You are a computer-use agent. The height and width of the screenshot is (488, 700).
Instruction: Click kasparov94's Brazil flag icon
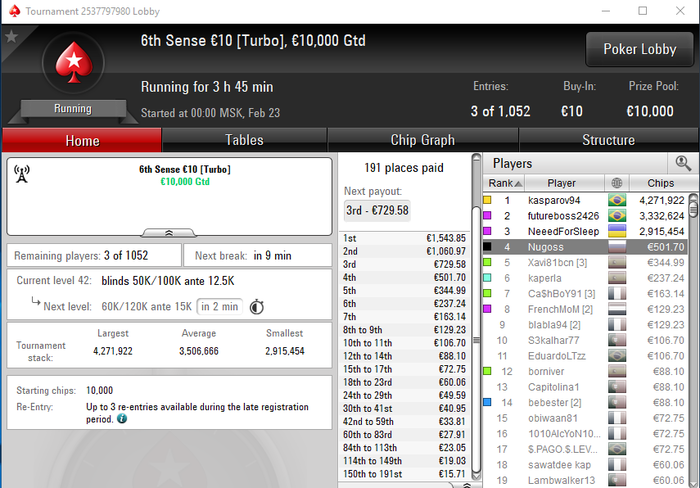(x=617, y=200)
